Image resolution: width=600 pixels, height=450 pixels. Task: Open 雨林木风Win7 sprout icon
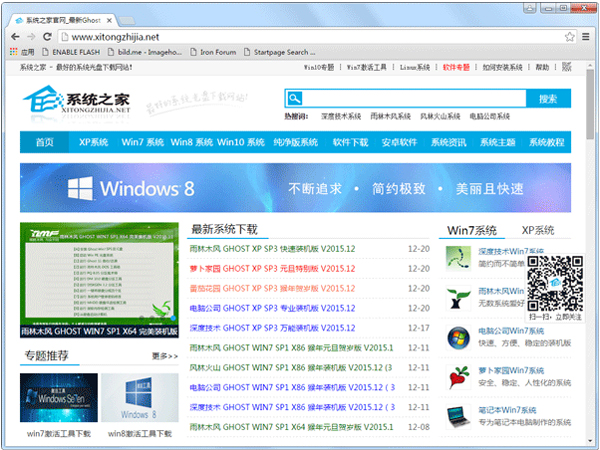pos(458,298)
